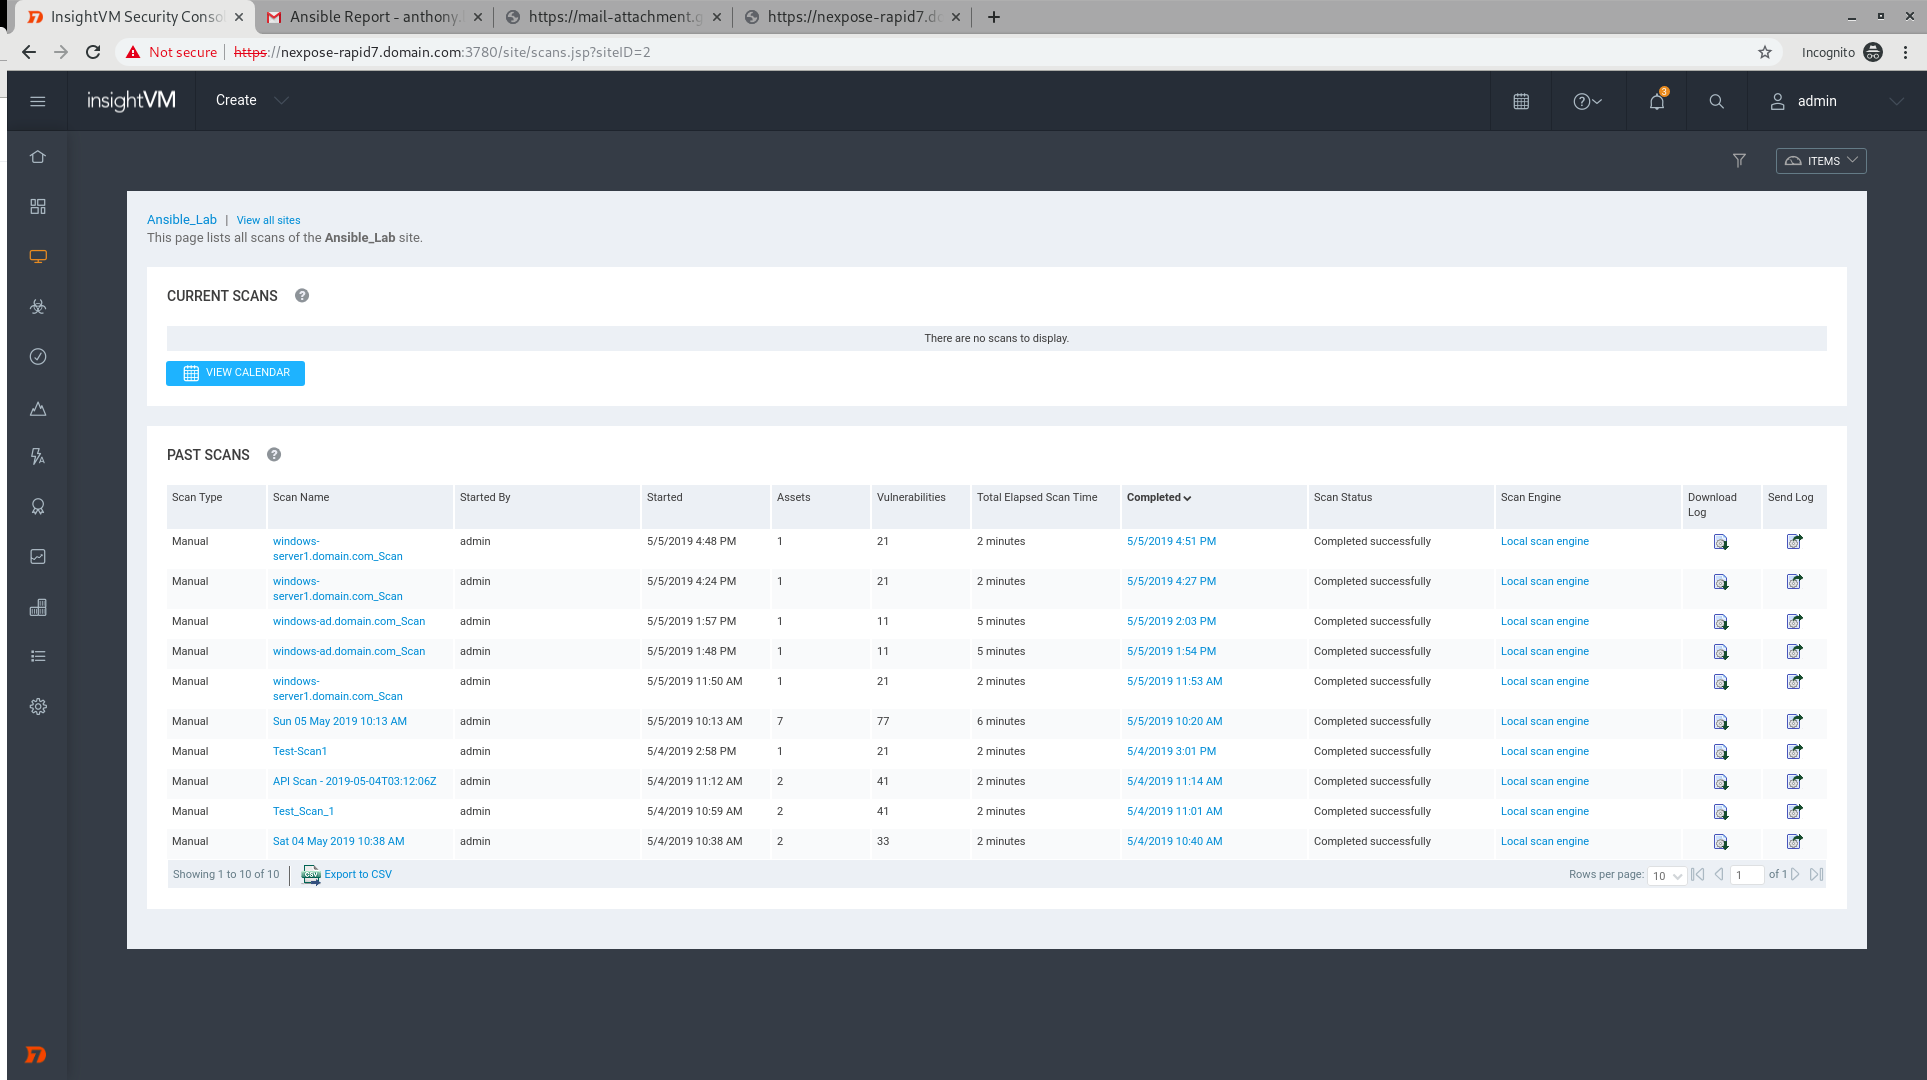Go to the next results page arrow
Viewport: 1927px width, 1080px height.
1796,875
